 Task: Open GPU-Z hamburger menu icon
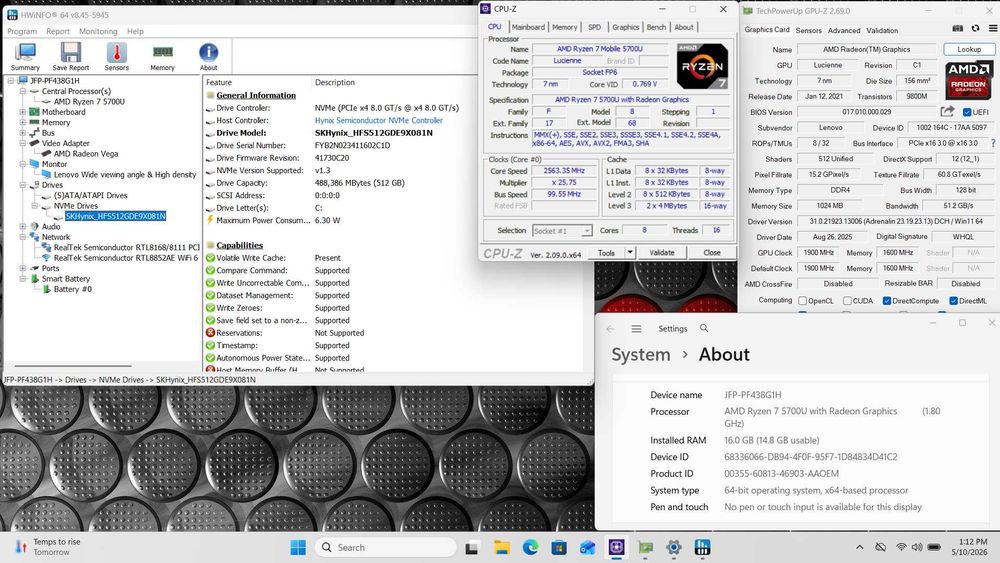993,29
